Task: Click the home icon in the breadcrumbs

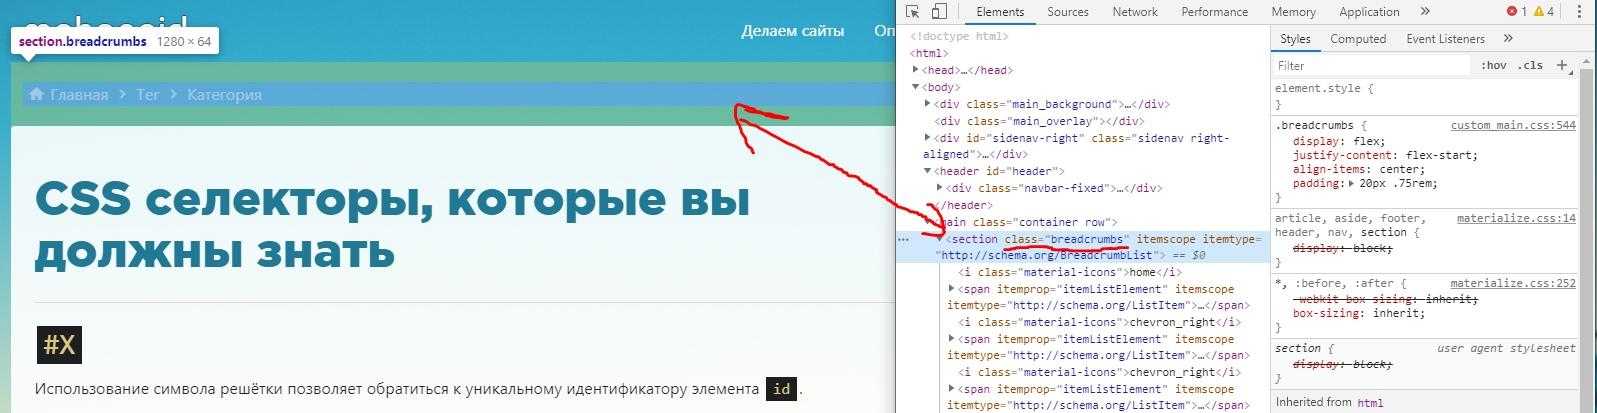Action: tap(37, 94)
